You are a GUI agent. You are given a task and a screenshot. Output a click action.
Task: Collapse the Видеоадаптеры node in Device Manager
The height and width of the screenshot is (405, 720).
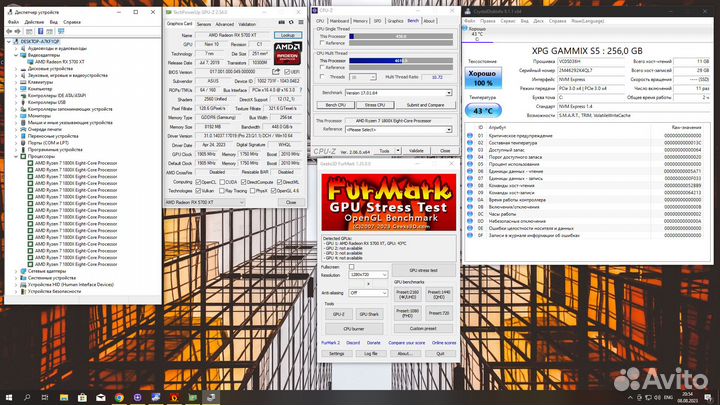pyautogui.click(x=16, y=55)
